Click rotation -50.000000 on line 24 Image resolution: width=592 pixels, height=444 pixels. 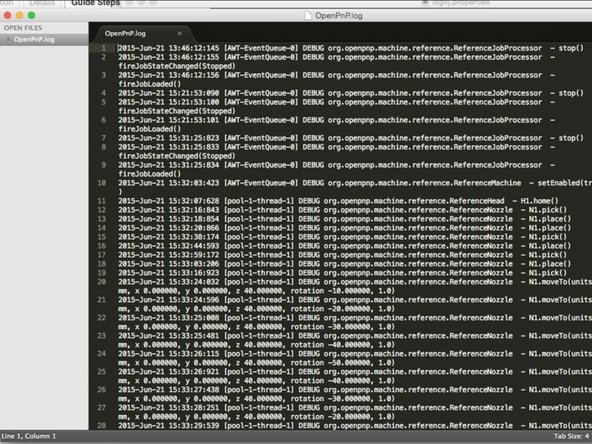331,363
